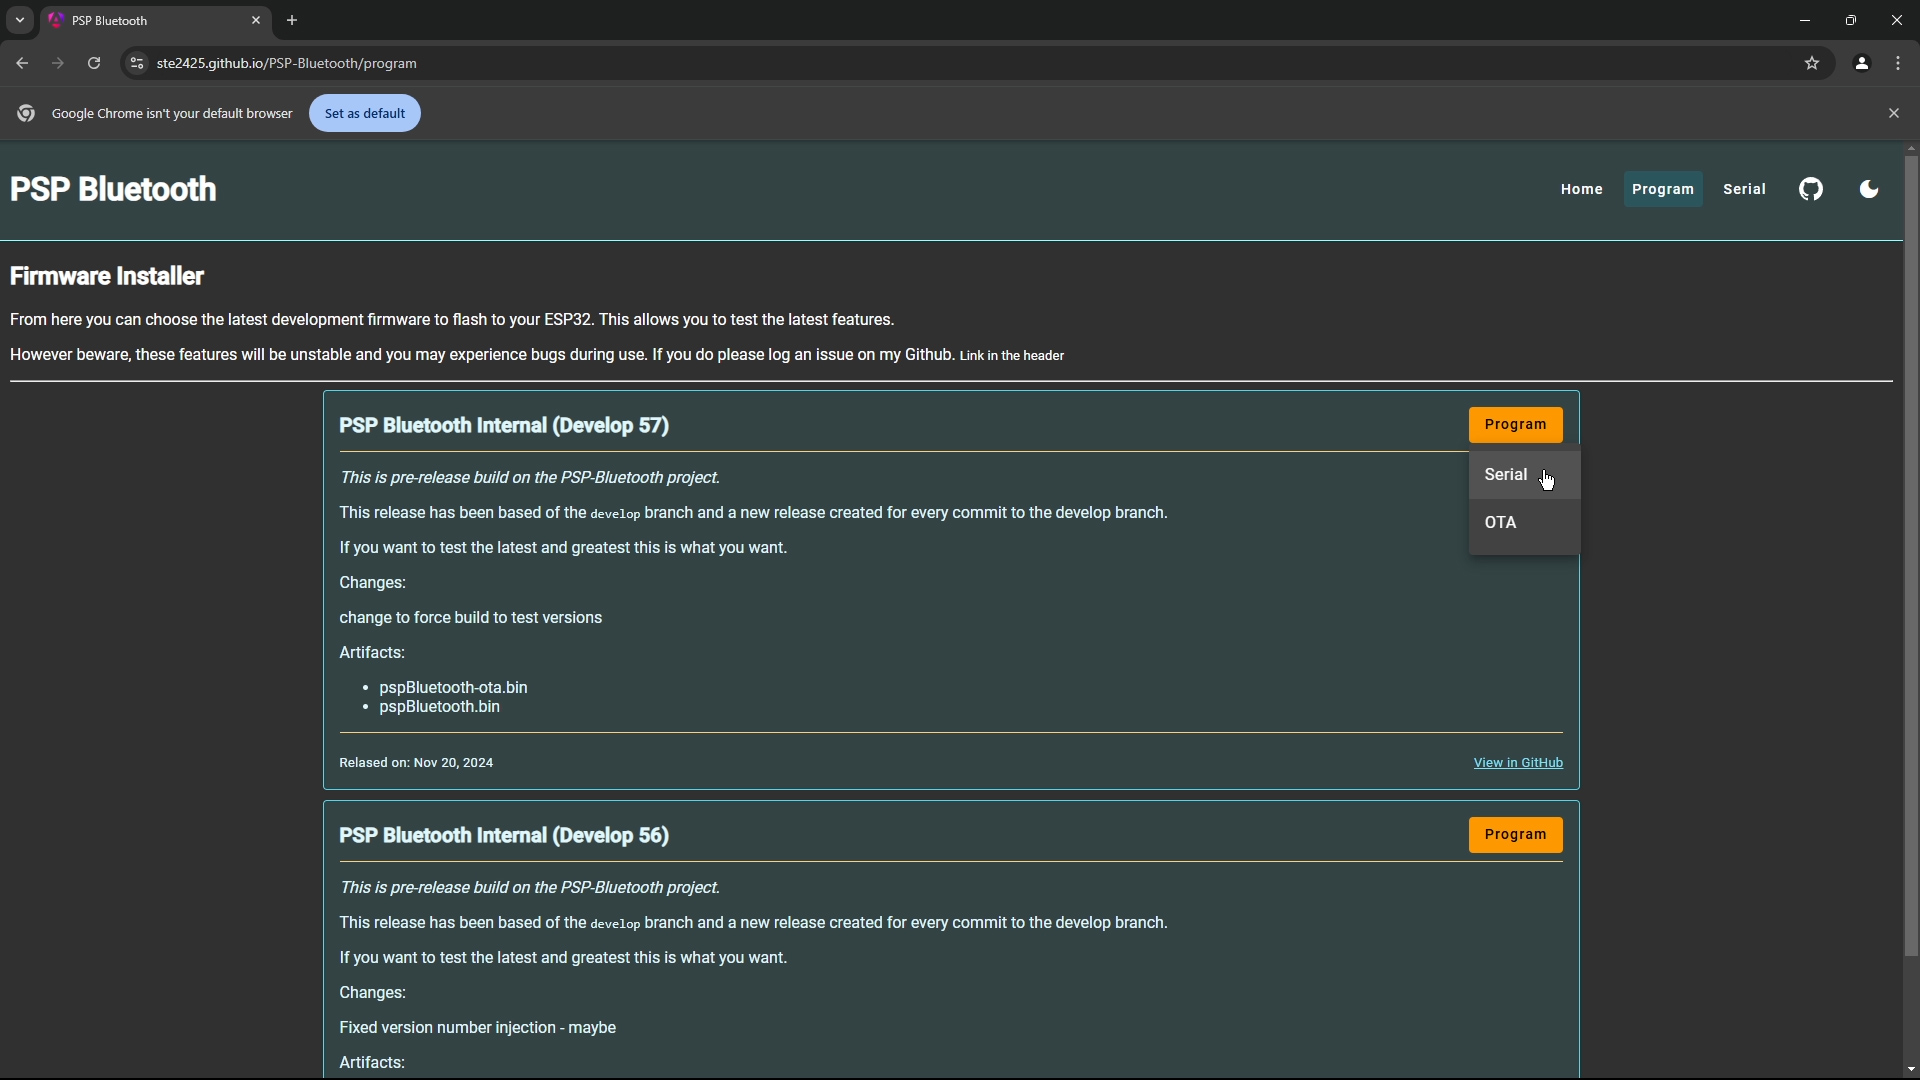Click View in GitHub link
Screen dimensions: 1920x1080
pyautogui.click(x=1517, y=763)
